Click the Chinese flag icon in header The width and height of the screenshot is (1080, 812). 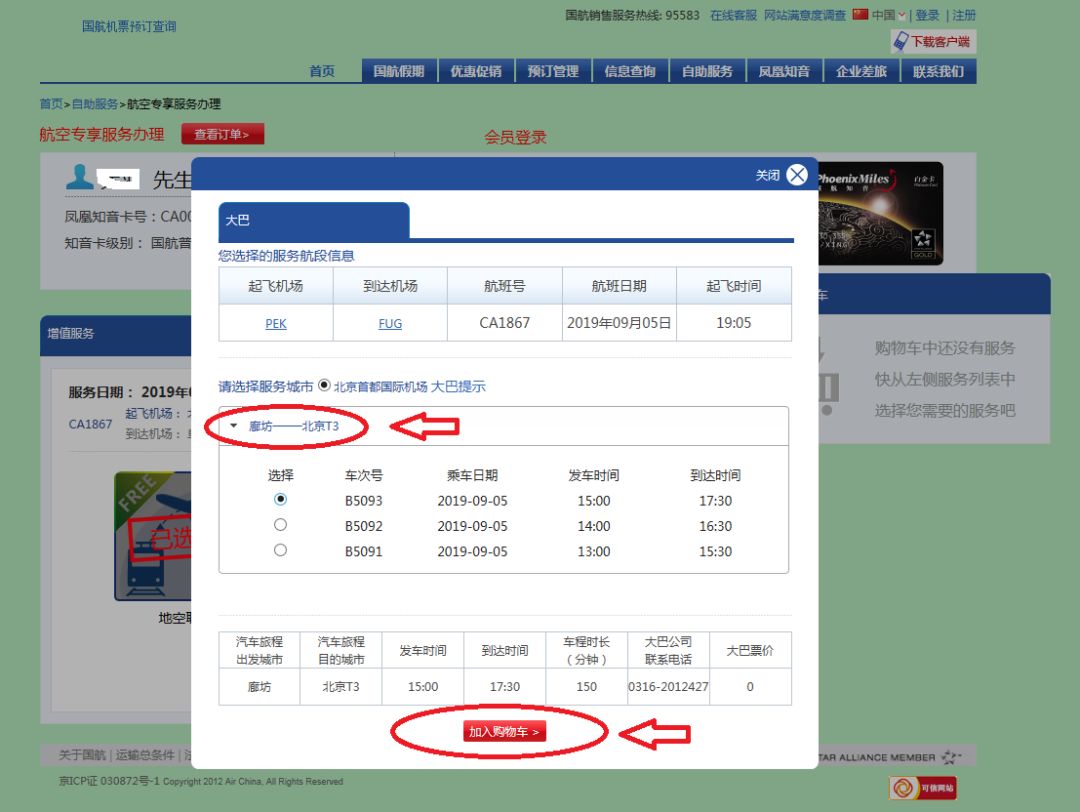[x=858, y=14]
